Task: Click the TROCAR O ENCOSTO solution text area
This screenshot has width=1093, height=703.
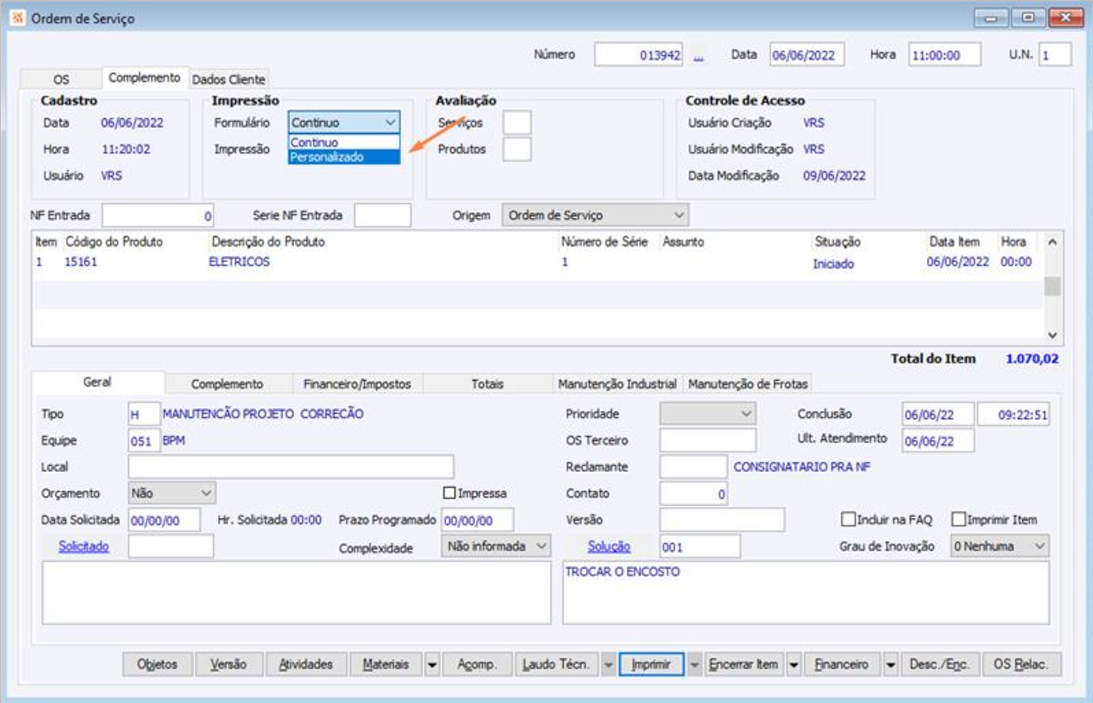Action: 806,593
